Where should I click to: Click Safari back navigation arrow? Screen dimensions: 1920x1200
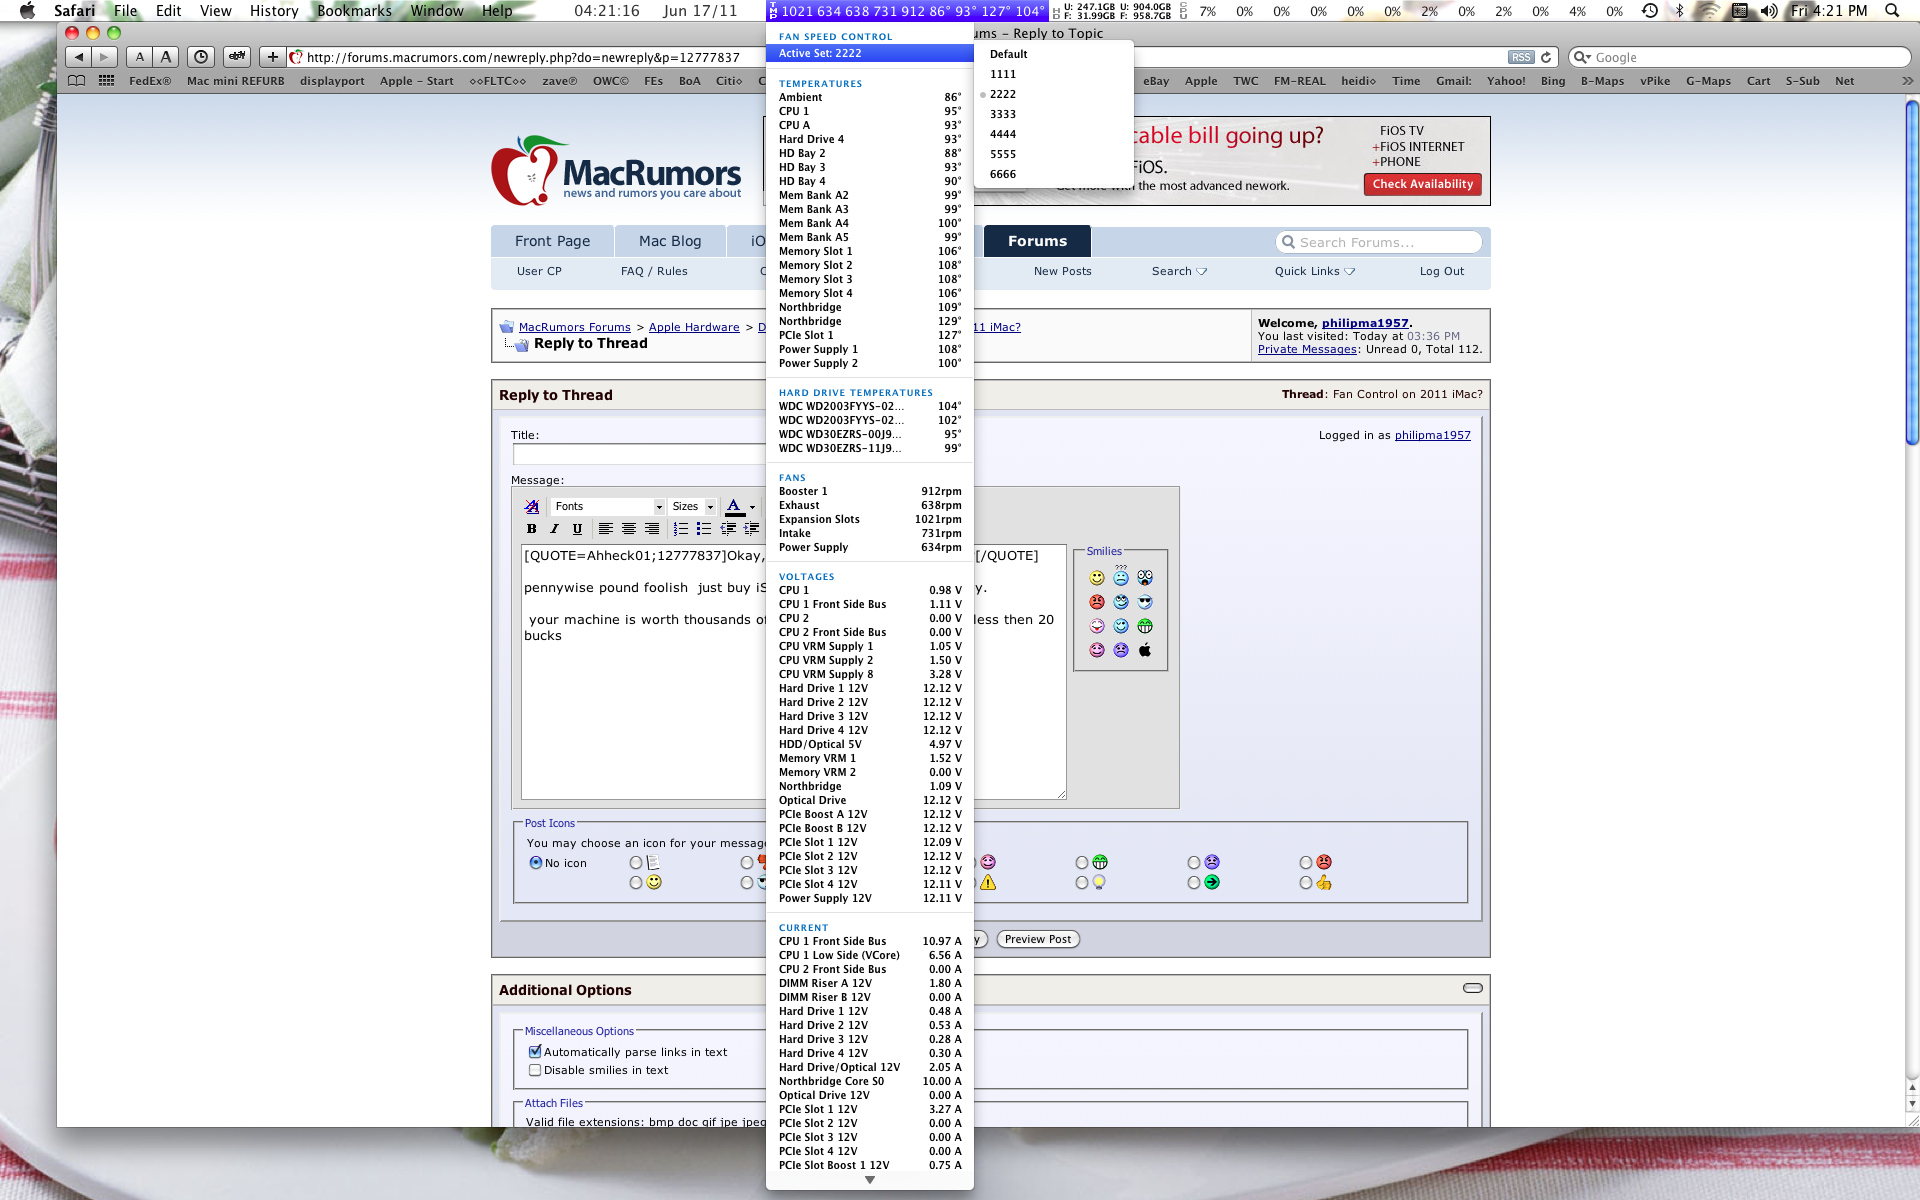tap(79, 57)
